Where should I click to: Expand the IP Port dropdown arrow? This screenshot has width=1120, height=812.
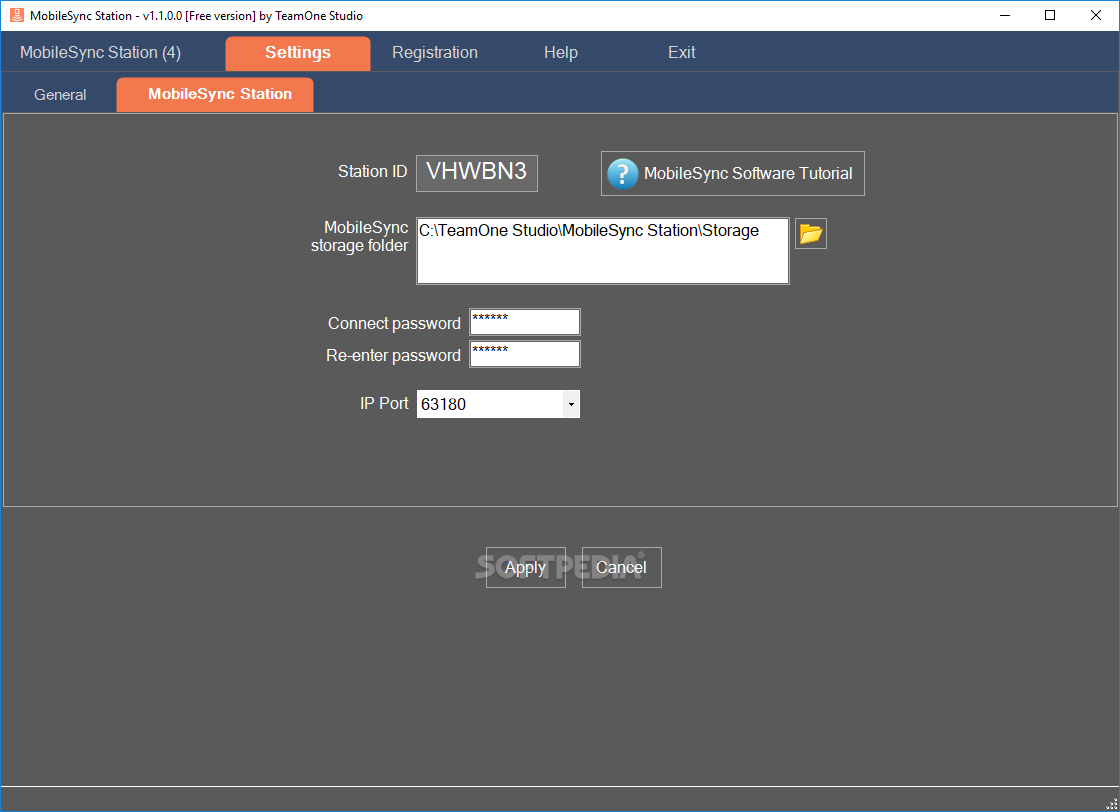(x=571, y=404)
